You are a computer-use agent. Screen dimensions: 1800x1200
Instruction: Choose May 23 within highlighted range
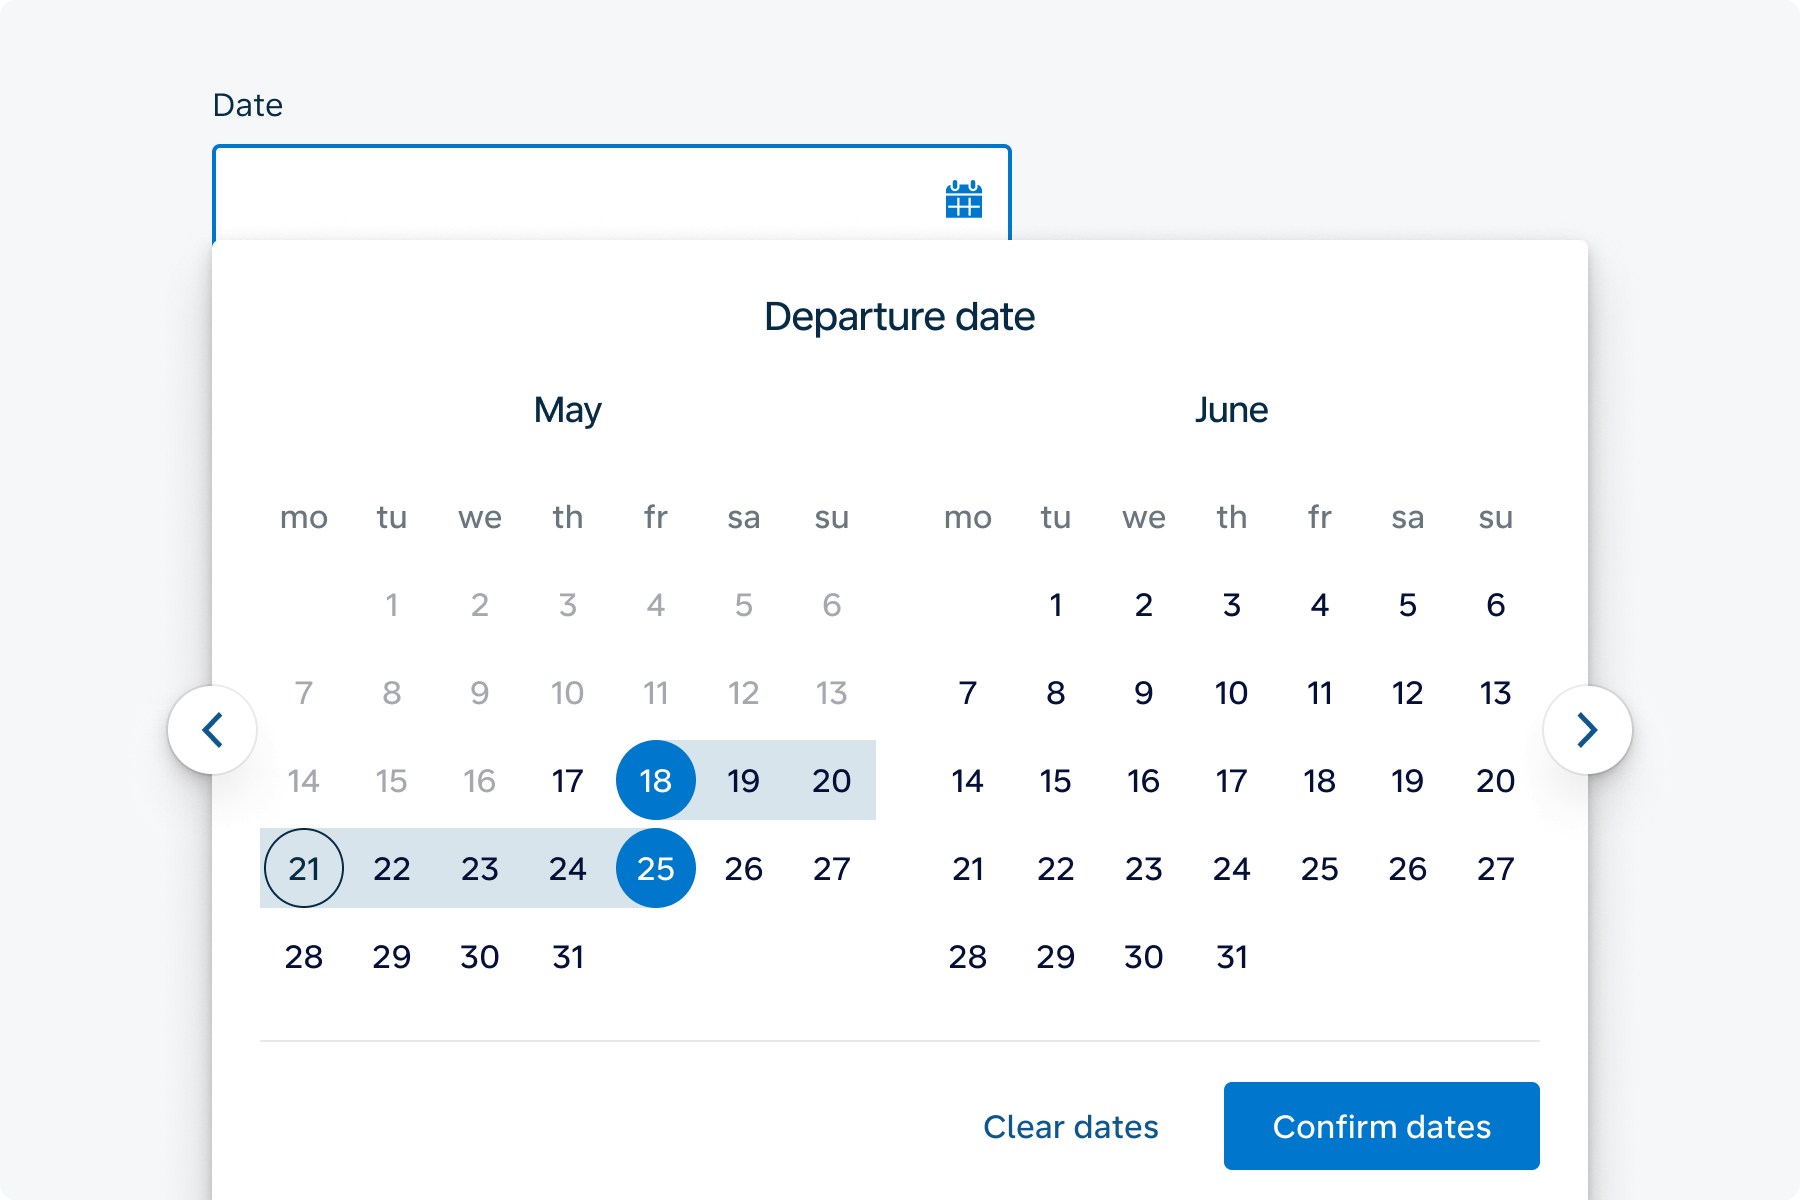pyautogui.click(x=480, y=868)
